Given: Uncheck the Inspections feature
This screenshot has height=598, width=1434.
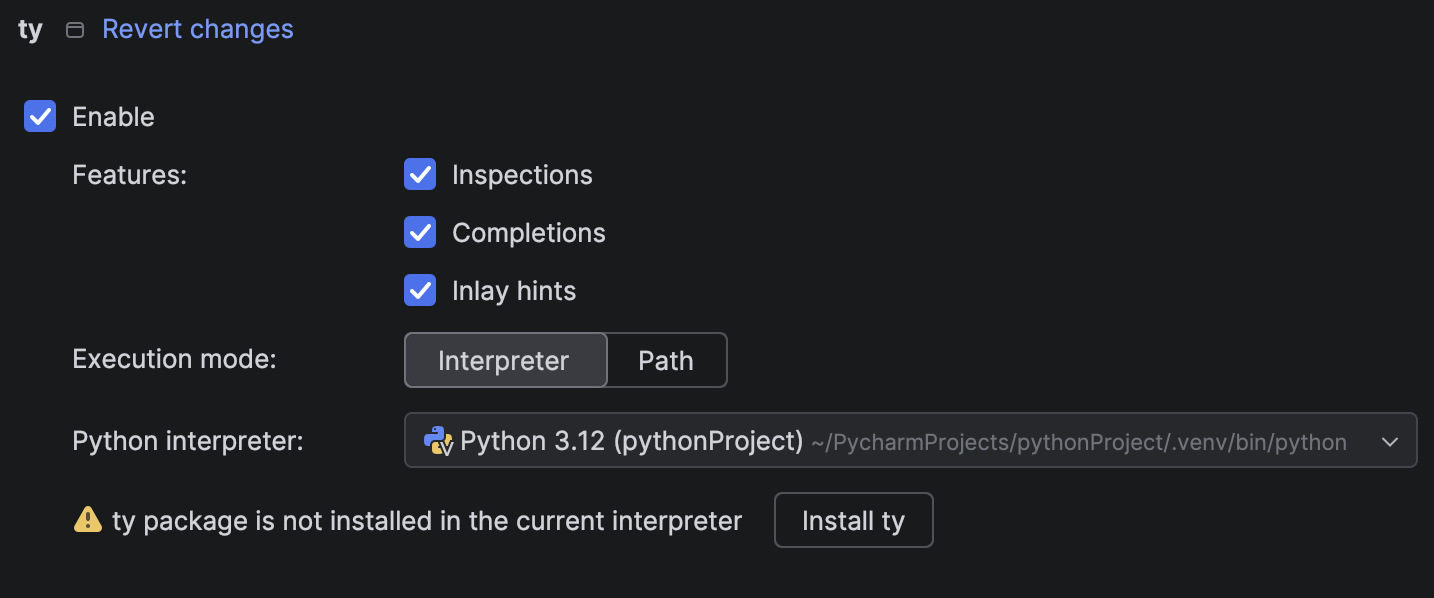Looking at the screenshot, I should 420,174.
